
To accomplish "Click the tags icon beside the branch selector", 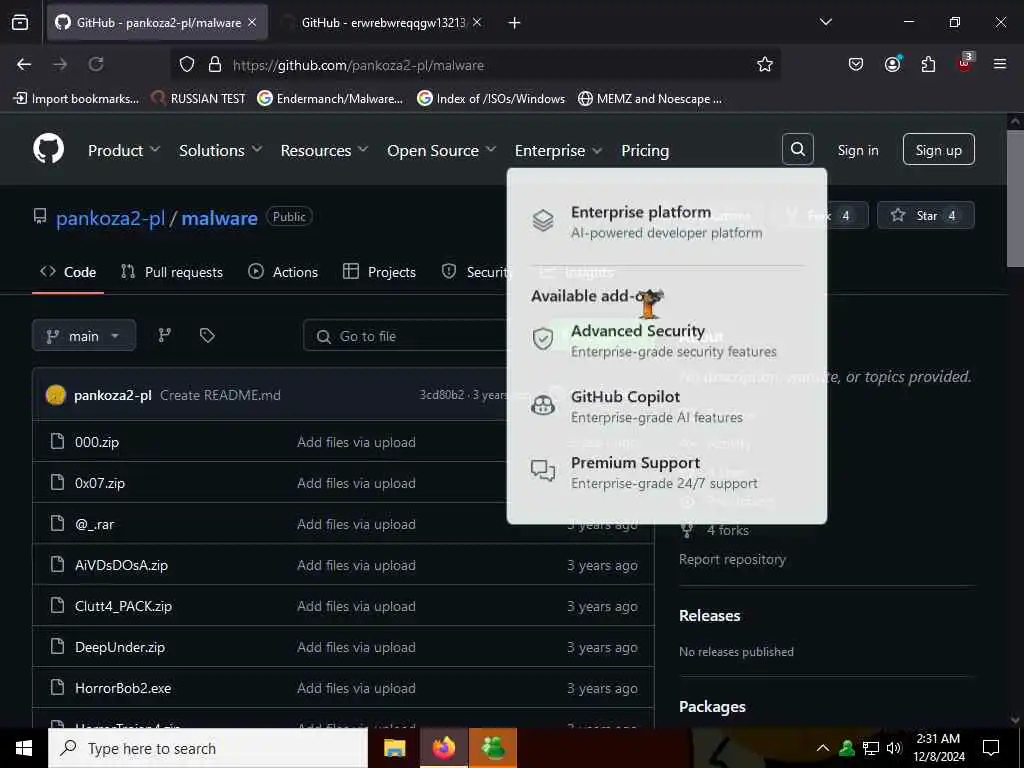I will click(207, 336).
